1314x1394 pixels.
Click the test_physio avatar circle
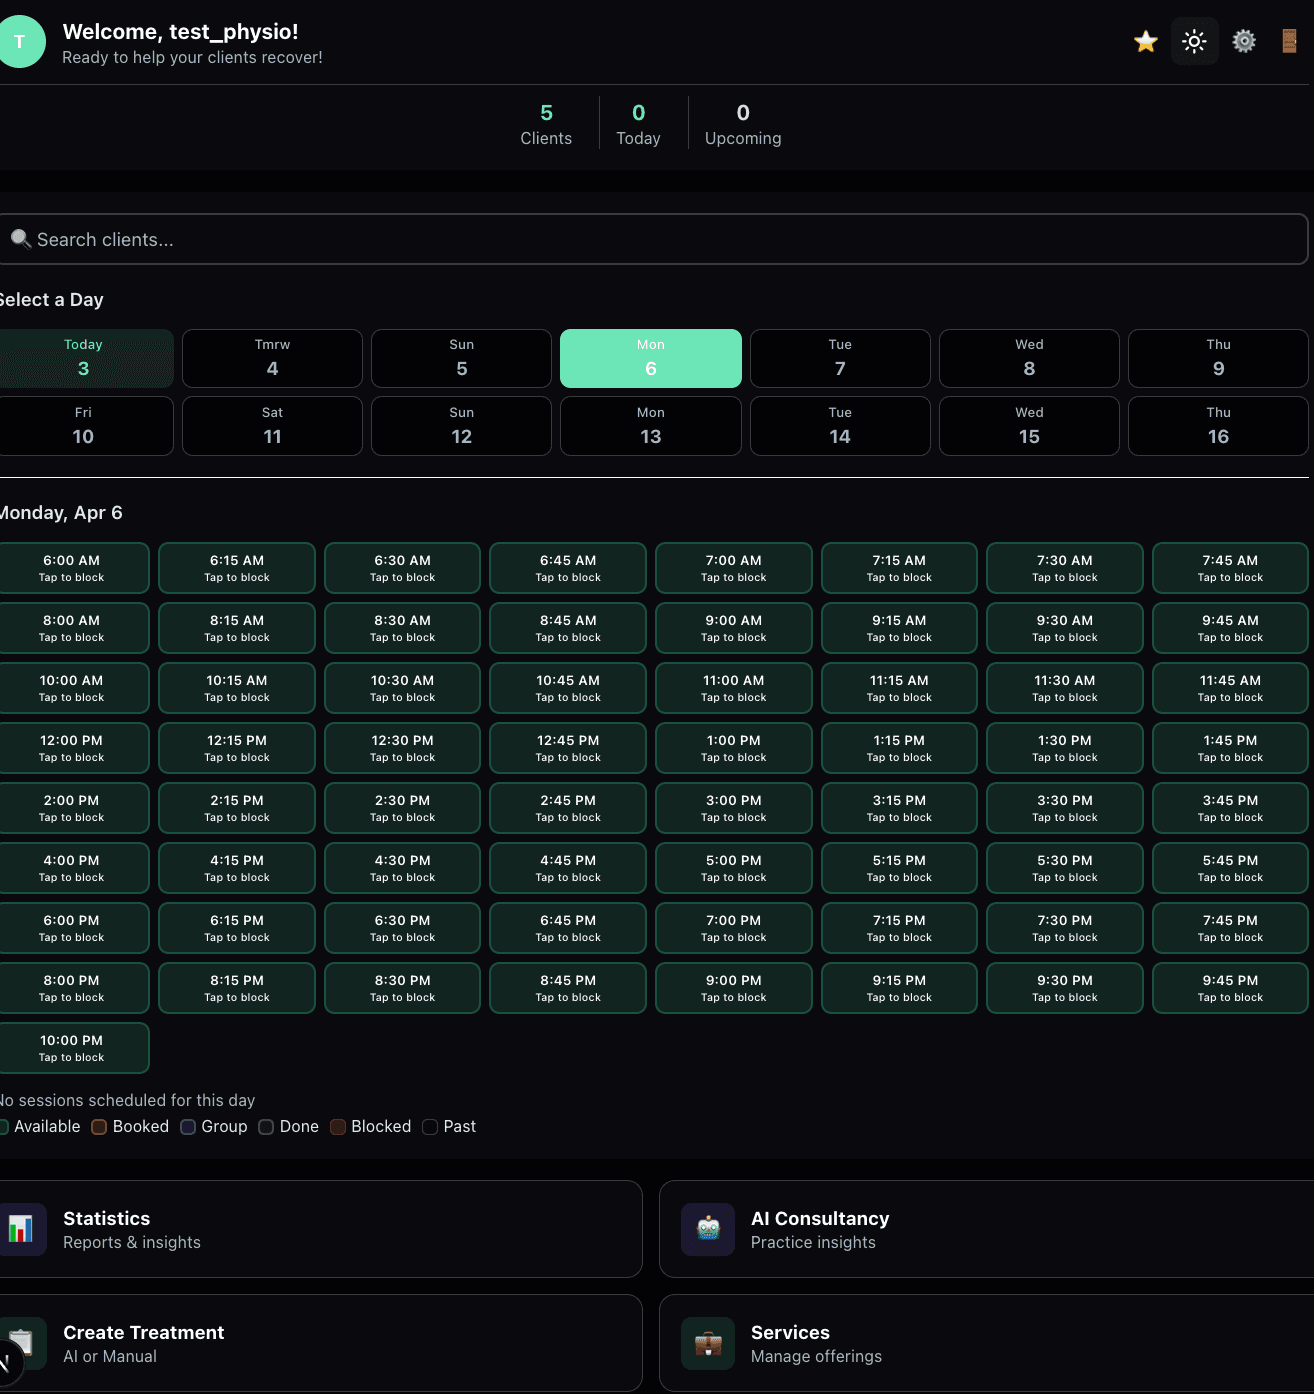(x=20, y=41)
